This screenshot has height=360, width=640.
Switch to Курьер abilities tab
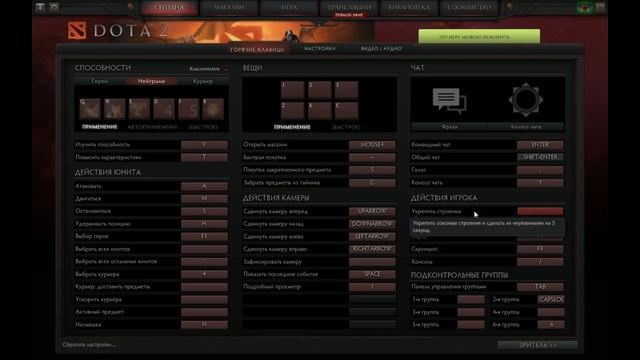(x=203, y=81)
